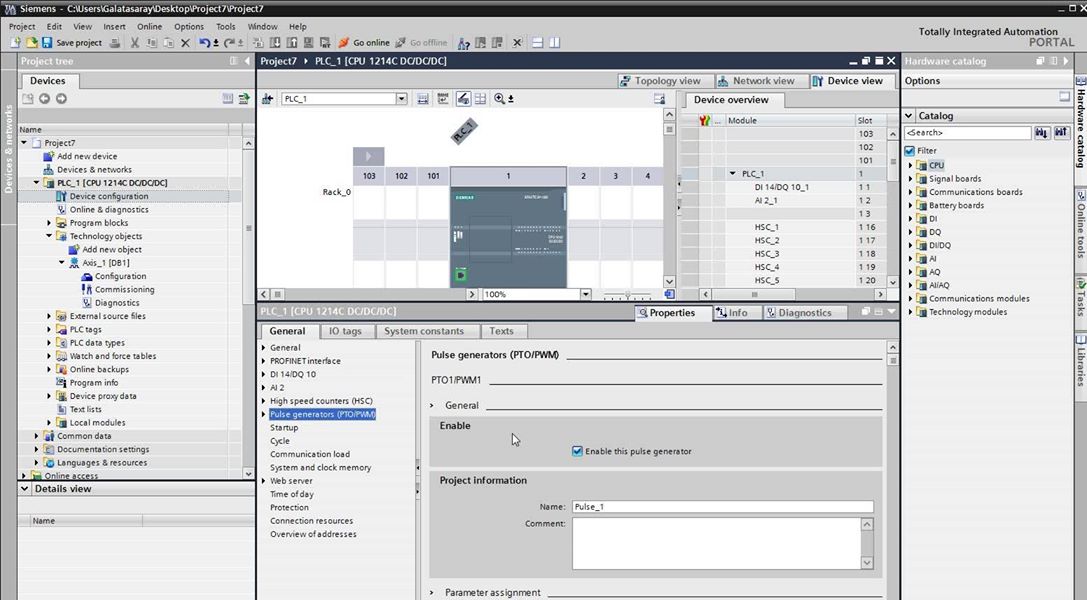Expand Signal boards catalog folder
The height and width of the screenshot is (600, 1087).
[x=910, y=179]
